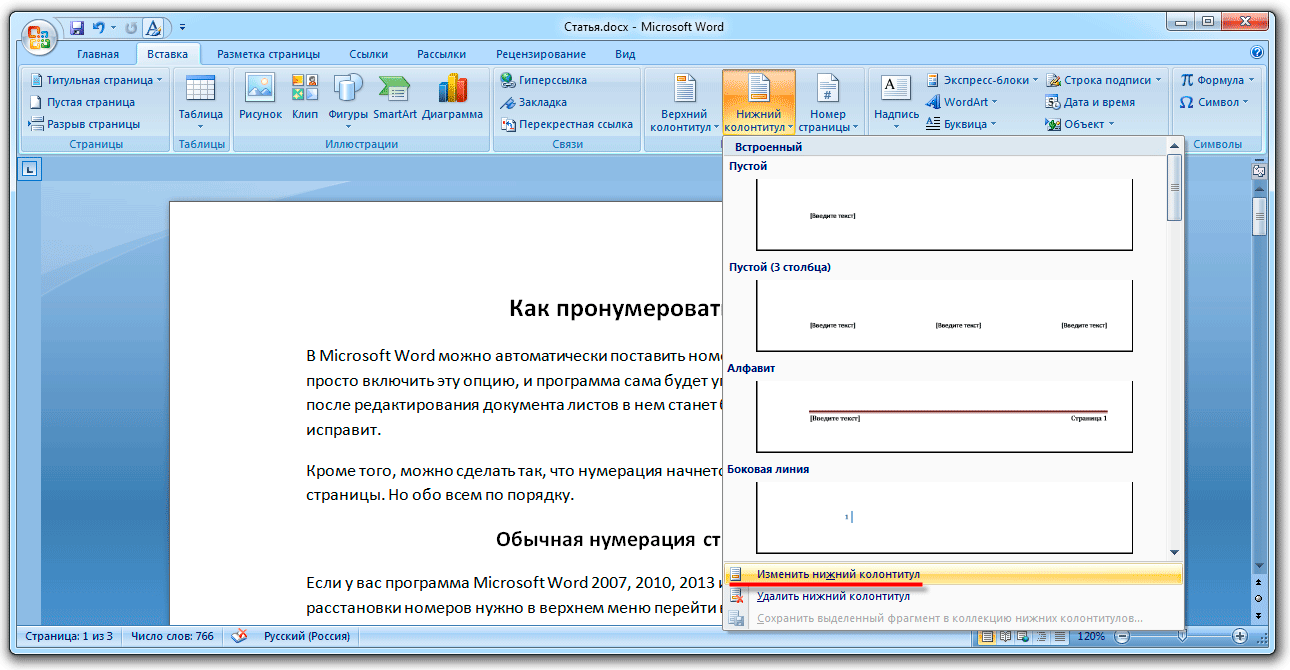Open Microsoft Office Word help
1290x670 pixels.
tap(1257, 54)
